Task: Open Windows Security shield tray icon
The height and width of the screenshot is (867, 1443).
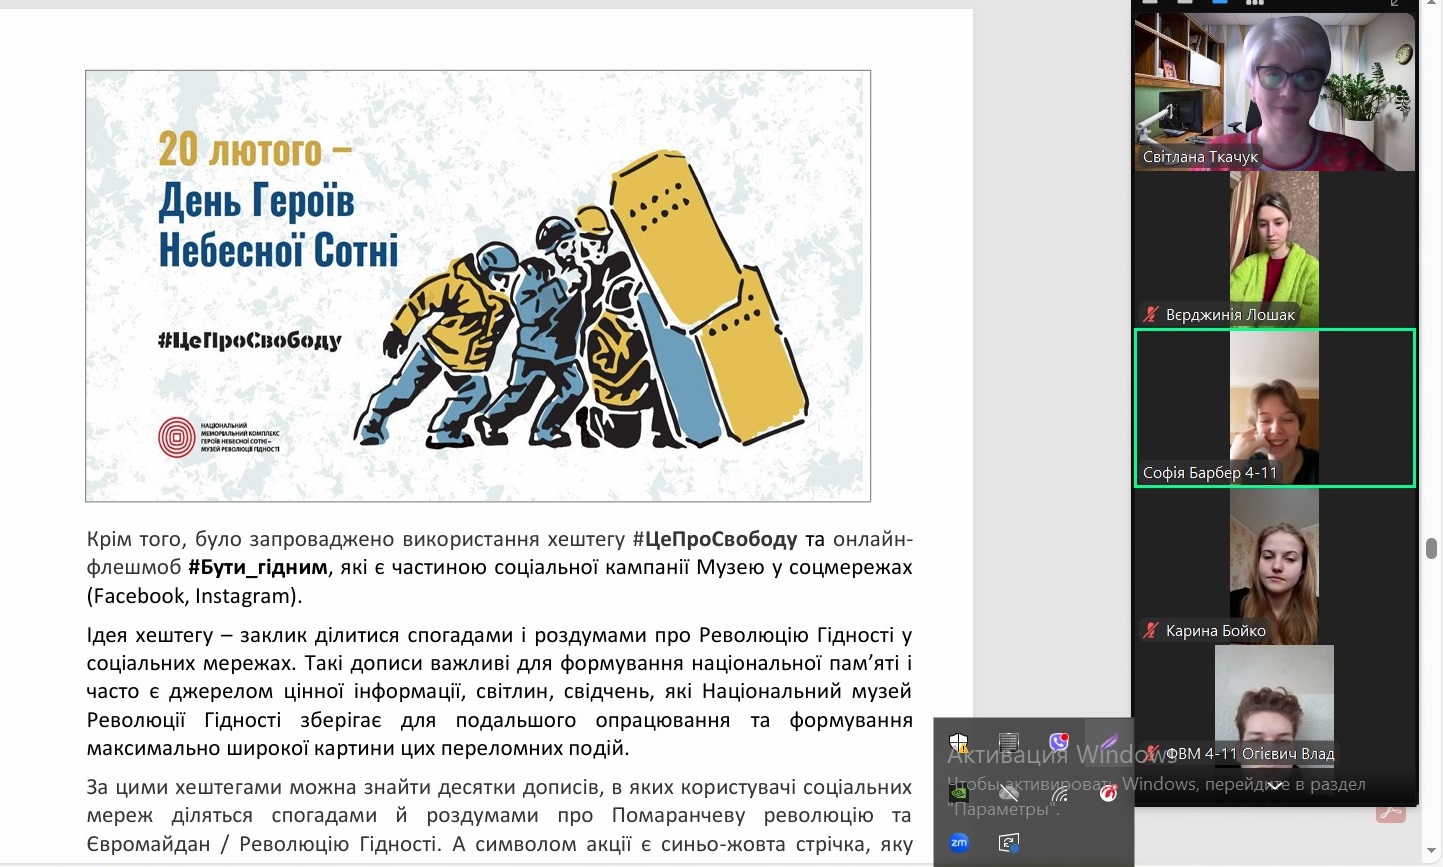Action: click(x=959, y=743)
